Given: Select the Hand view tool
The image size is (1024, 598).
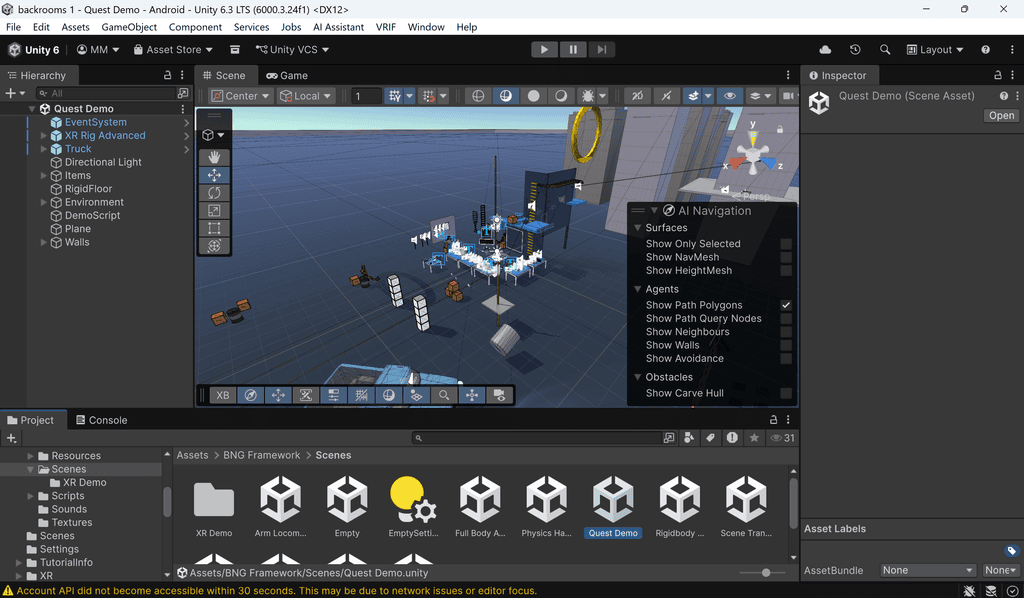Looking at the screenshot, I should point(214,157).
